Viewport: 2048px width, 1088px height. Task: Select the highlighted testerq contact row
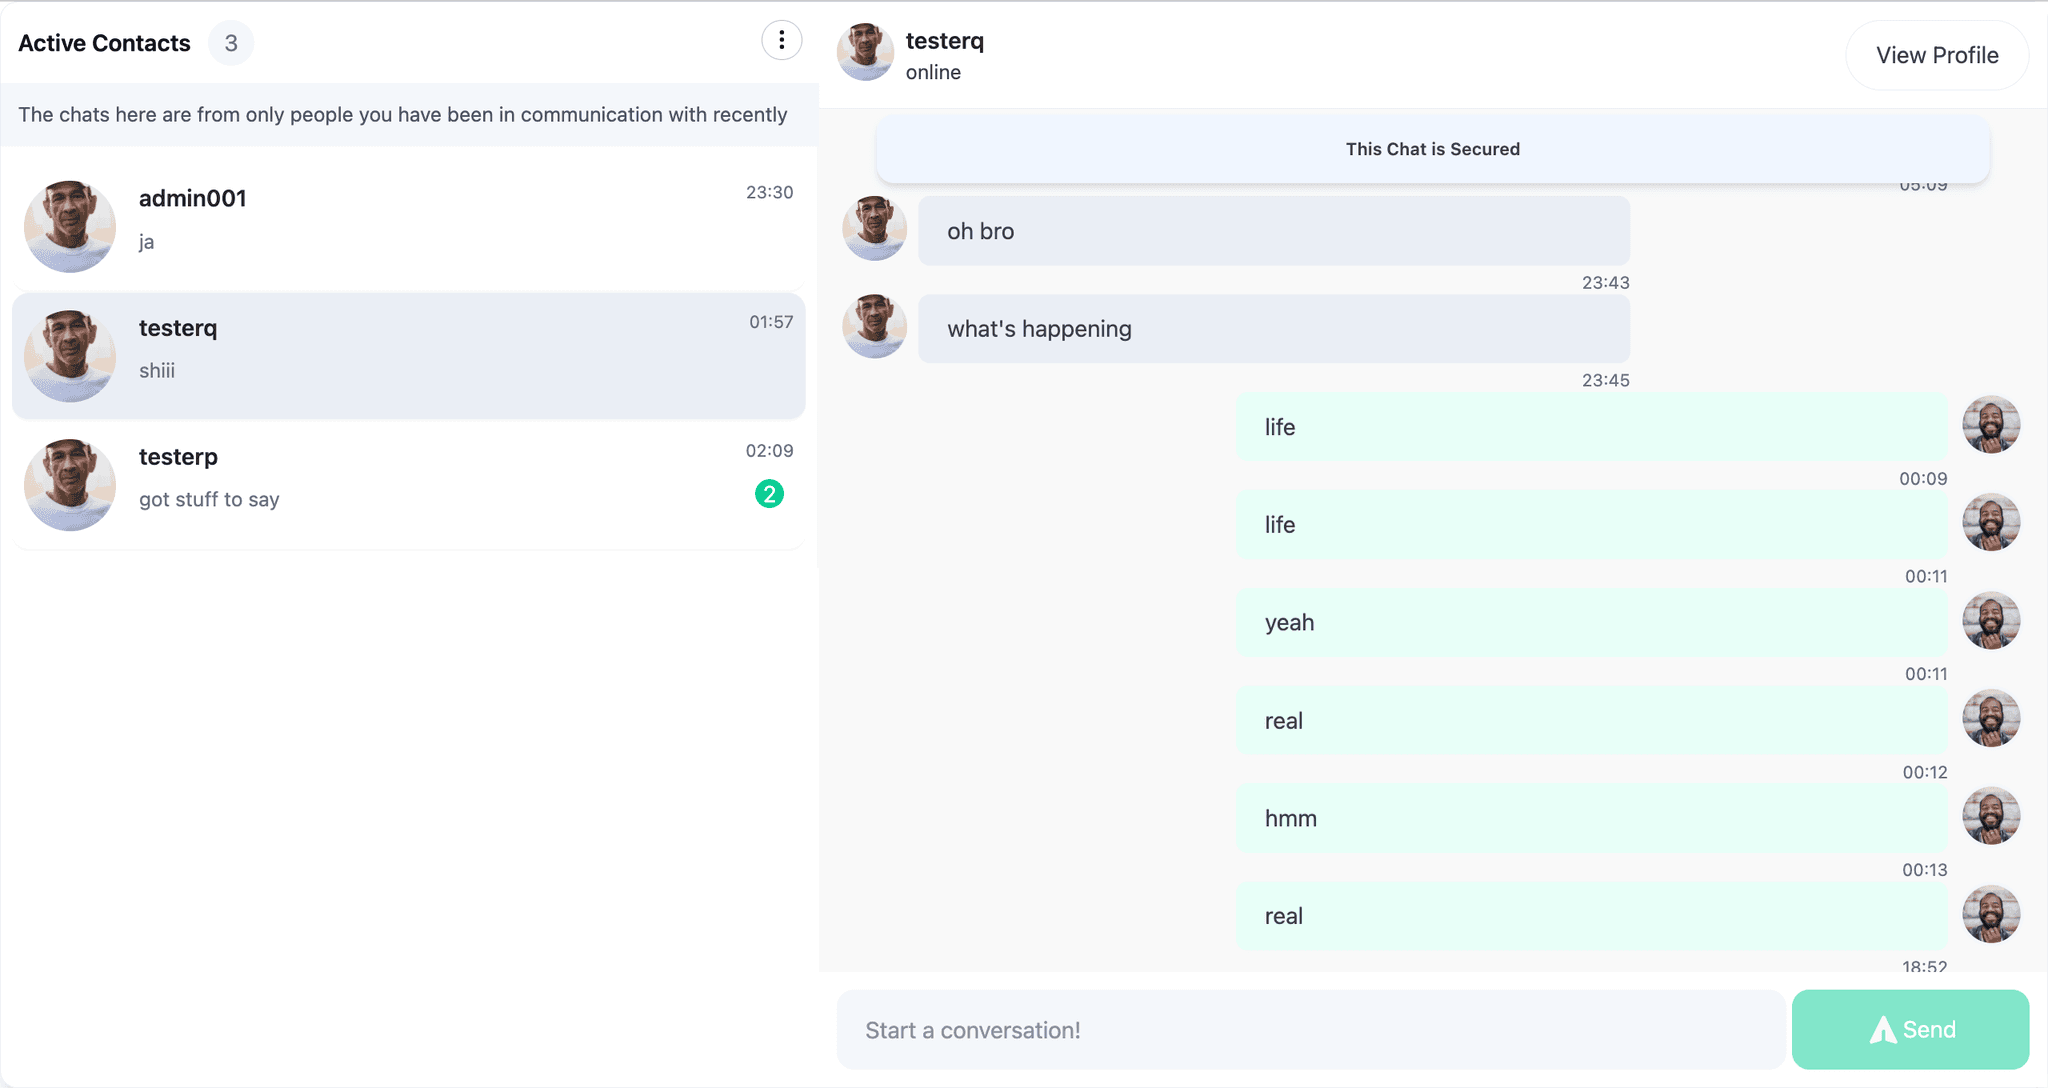[x=408, y=355]
